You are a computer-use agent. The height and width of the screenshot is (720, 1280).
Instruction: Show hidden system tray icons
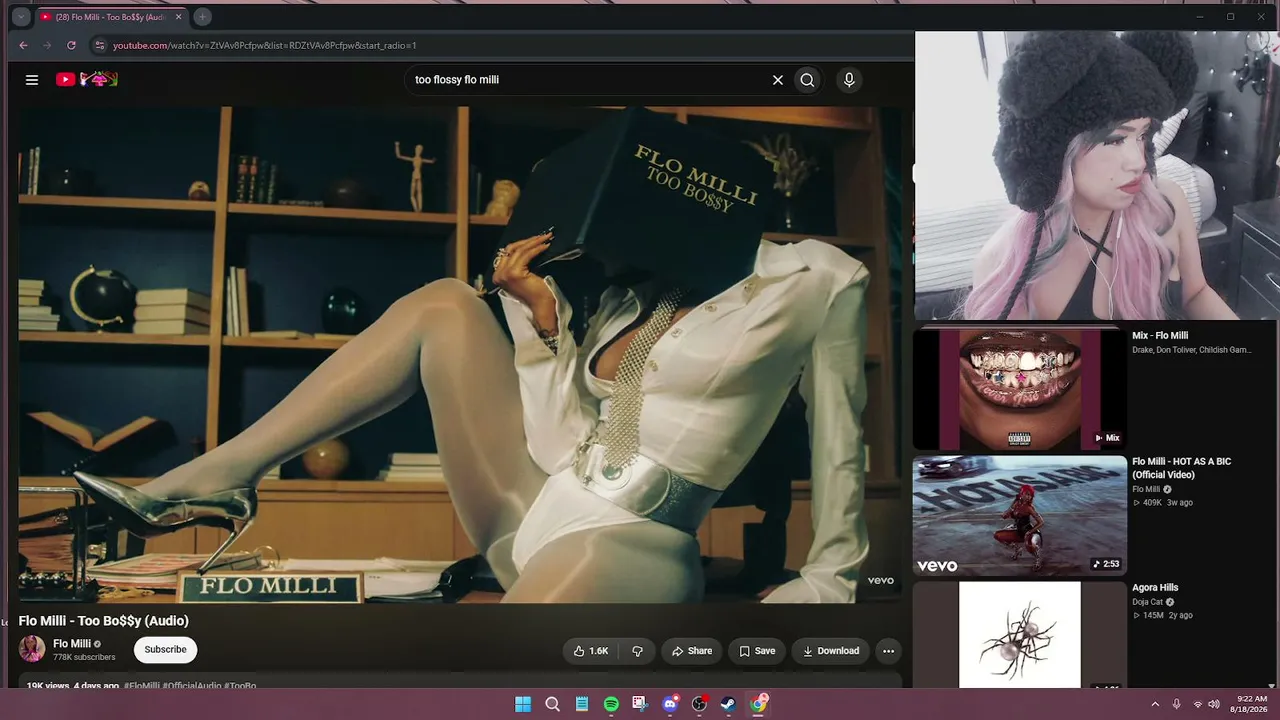click(x=1155, y=704)
